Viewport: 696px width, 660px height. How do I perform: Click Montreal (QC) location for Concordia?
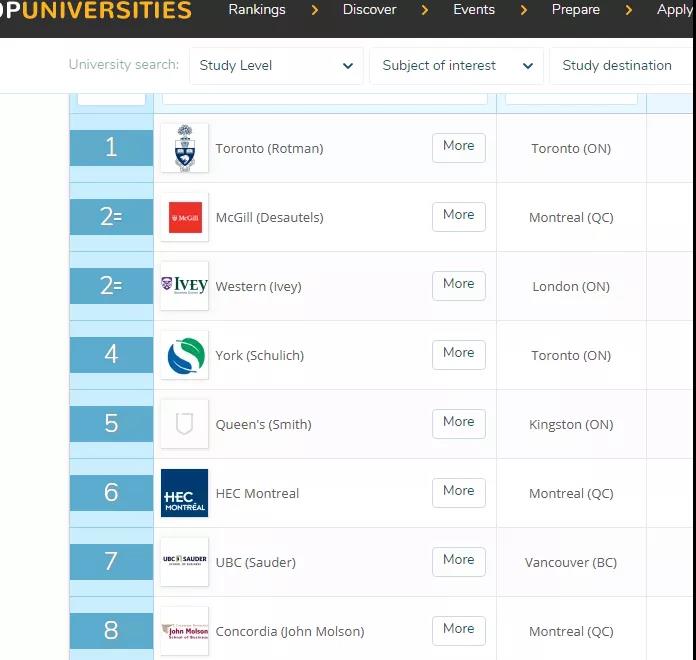[x=571, y=632]
